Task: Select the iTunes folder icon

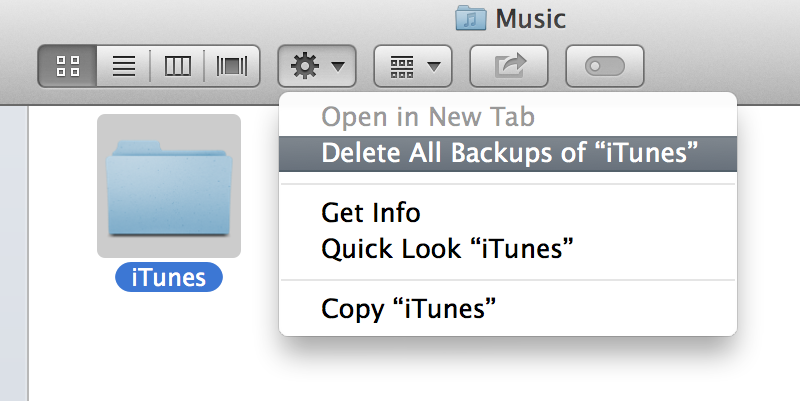Action: pyautogui.click(x=169, y=186)
